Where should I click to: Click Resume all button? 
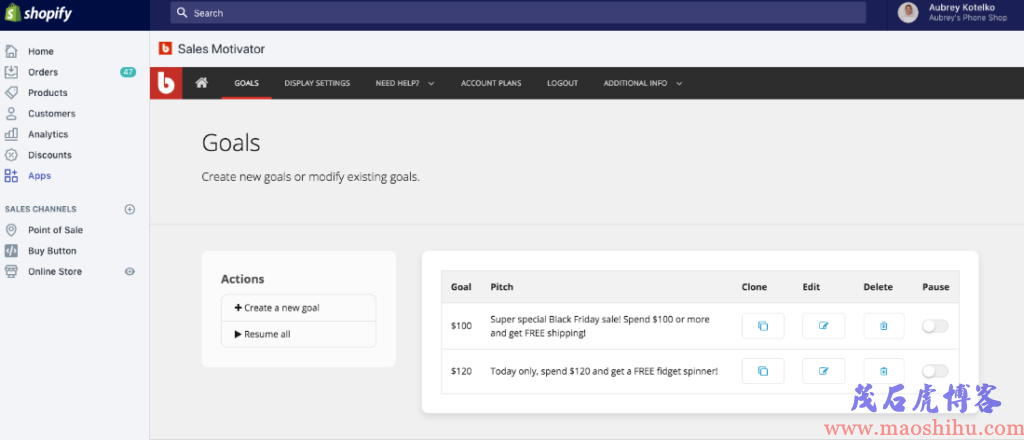[298, 334]
